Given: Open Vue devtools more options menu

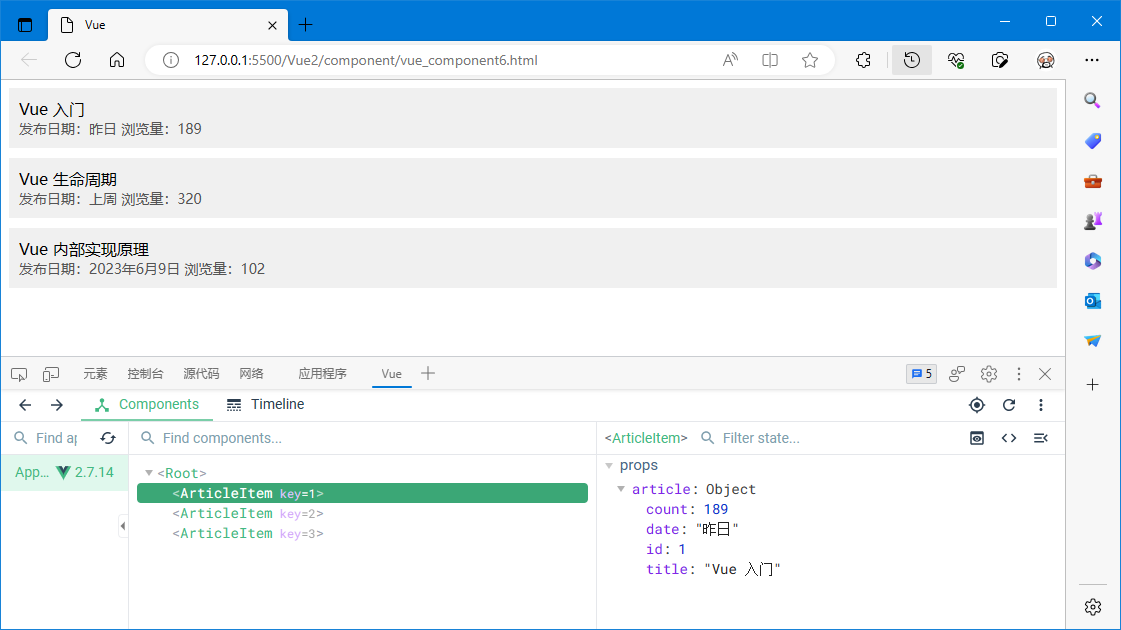Looking at the screenshot, I should click(x=1041, y=405).
